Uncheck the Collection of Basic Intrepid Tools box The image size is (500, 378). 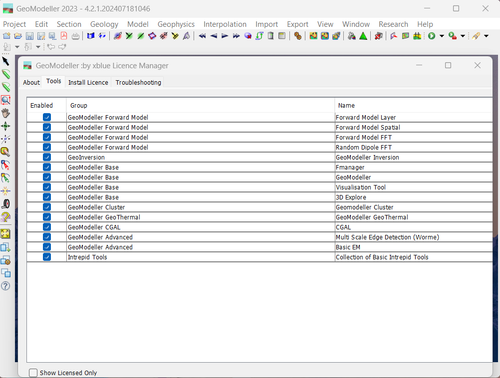(x=47, y=257)
